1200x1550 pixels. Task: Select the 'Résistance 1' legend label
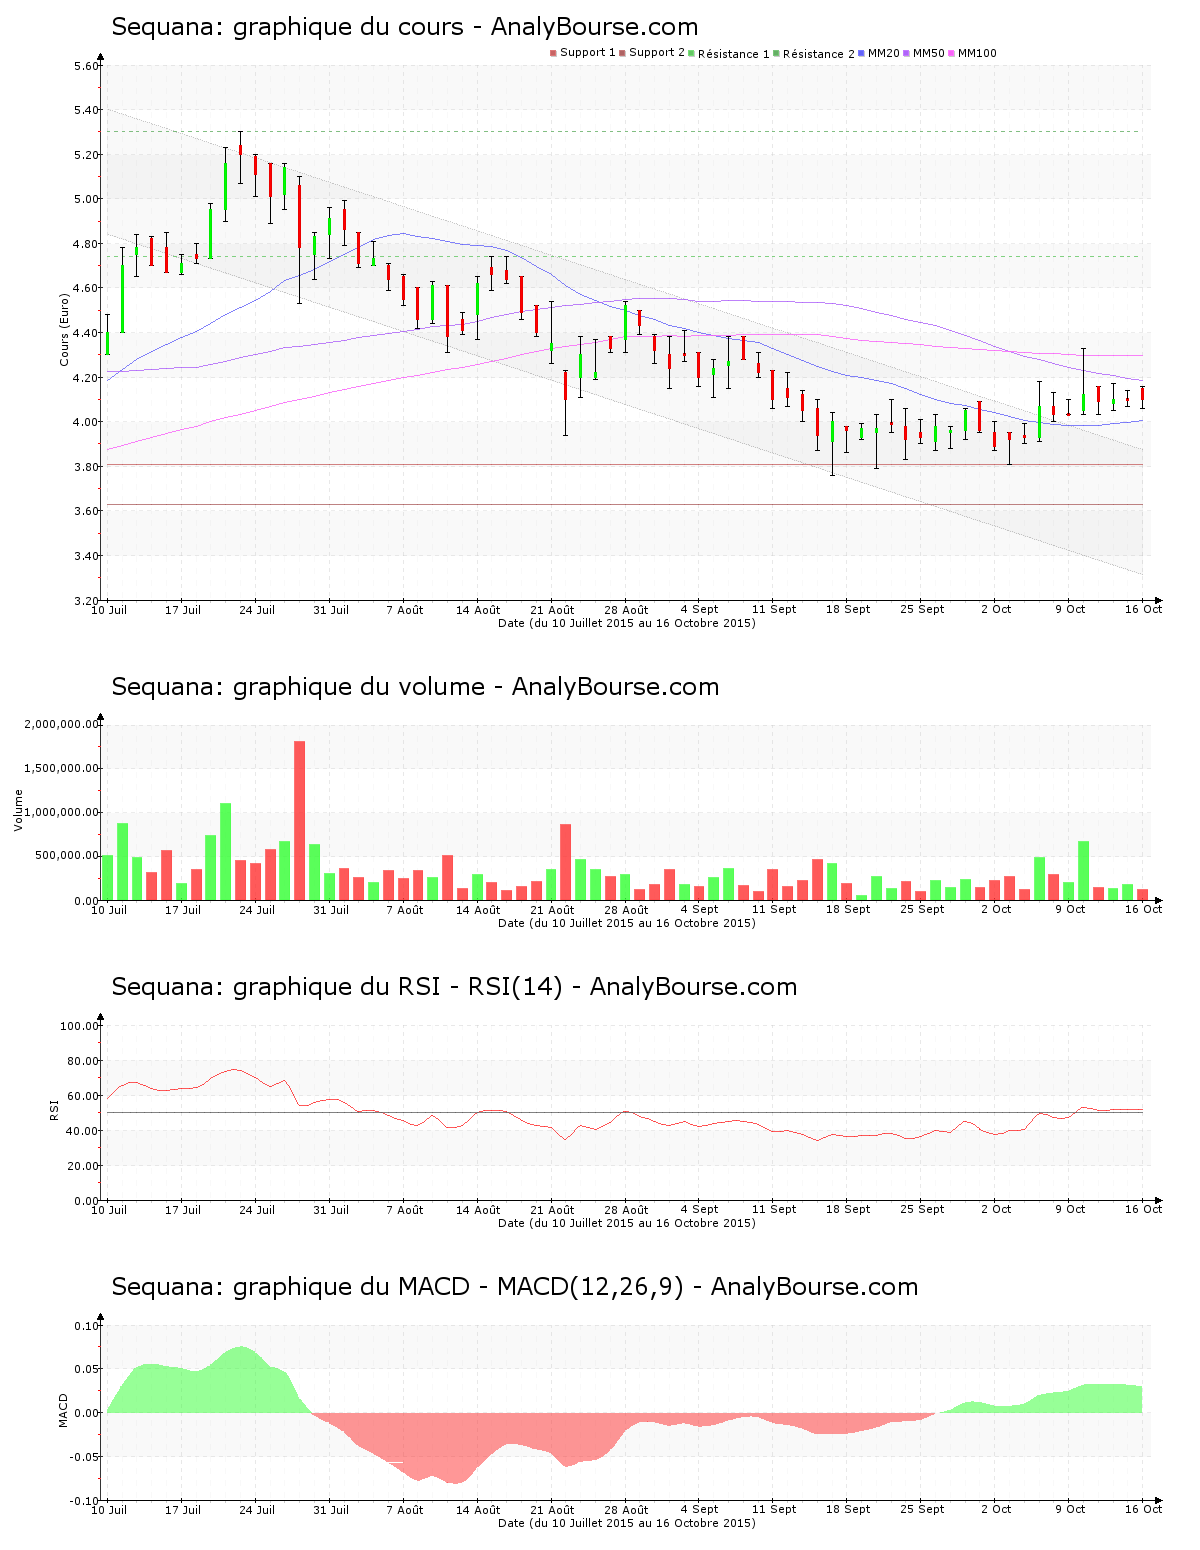(x=734, y=54)
